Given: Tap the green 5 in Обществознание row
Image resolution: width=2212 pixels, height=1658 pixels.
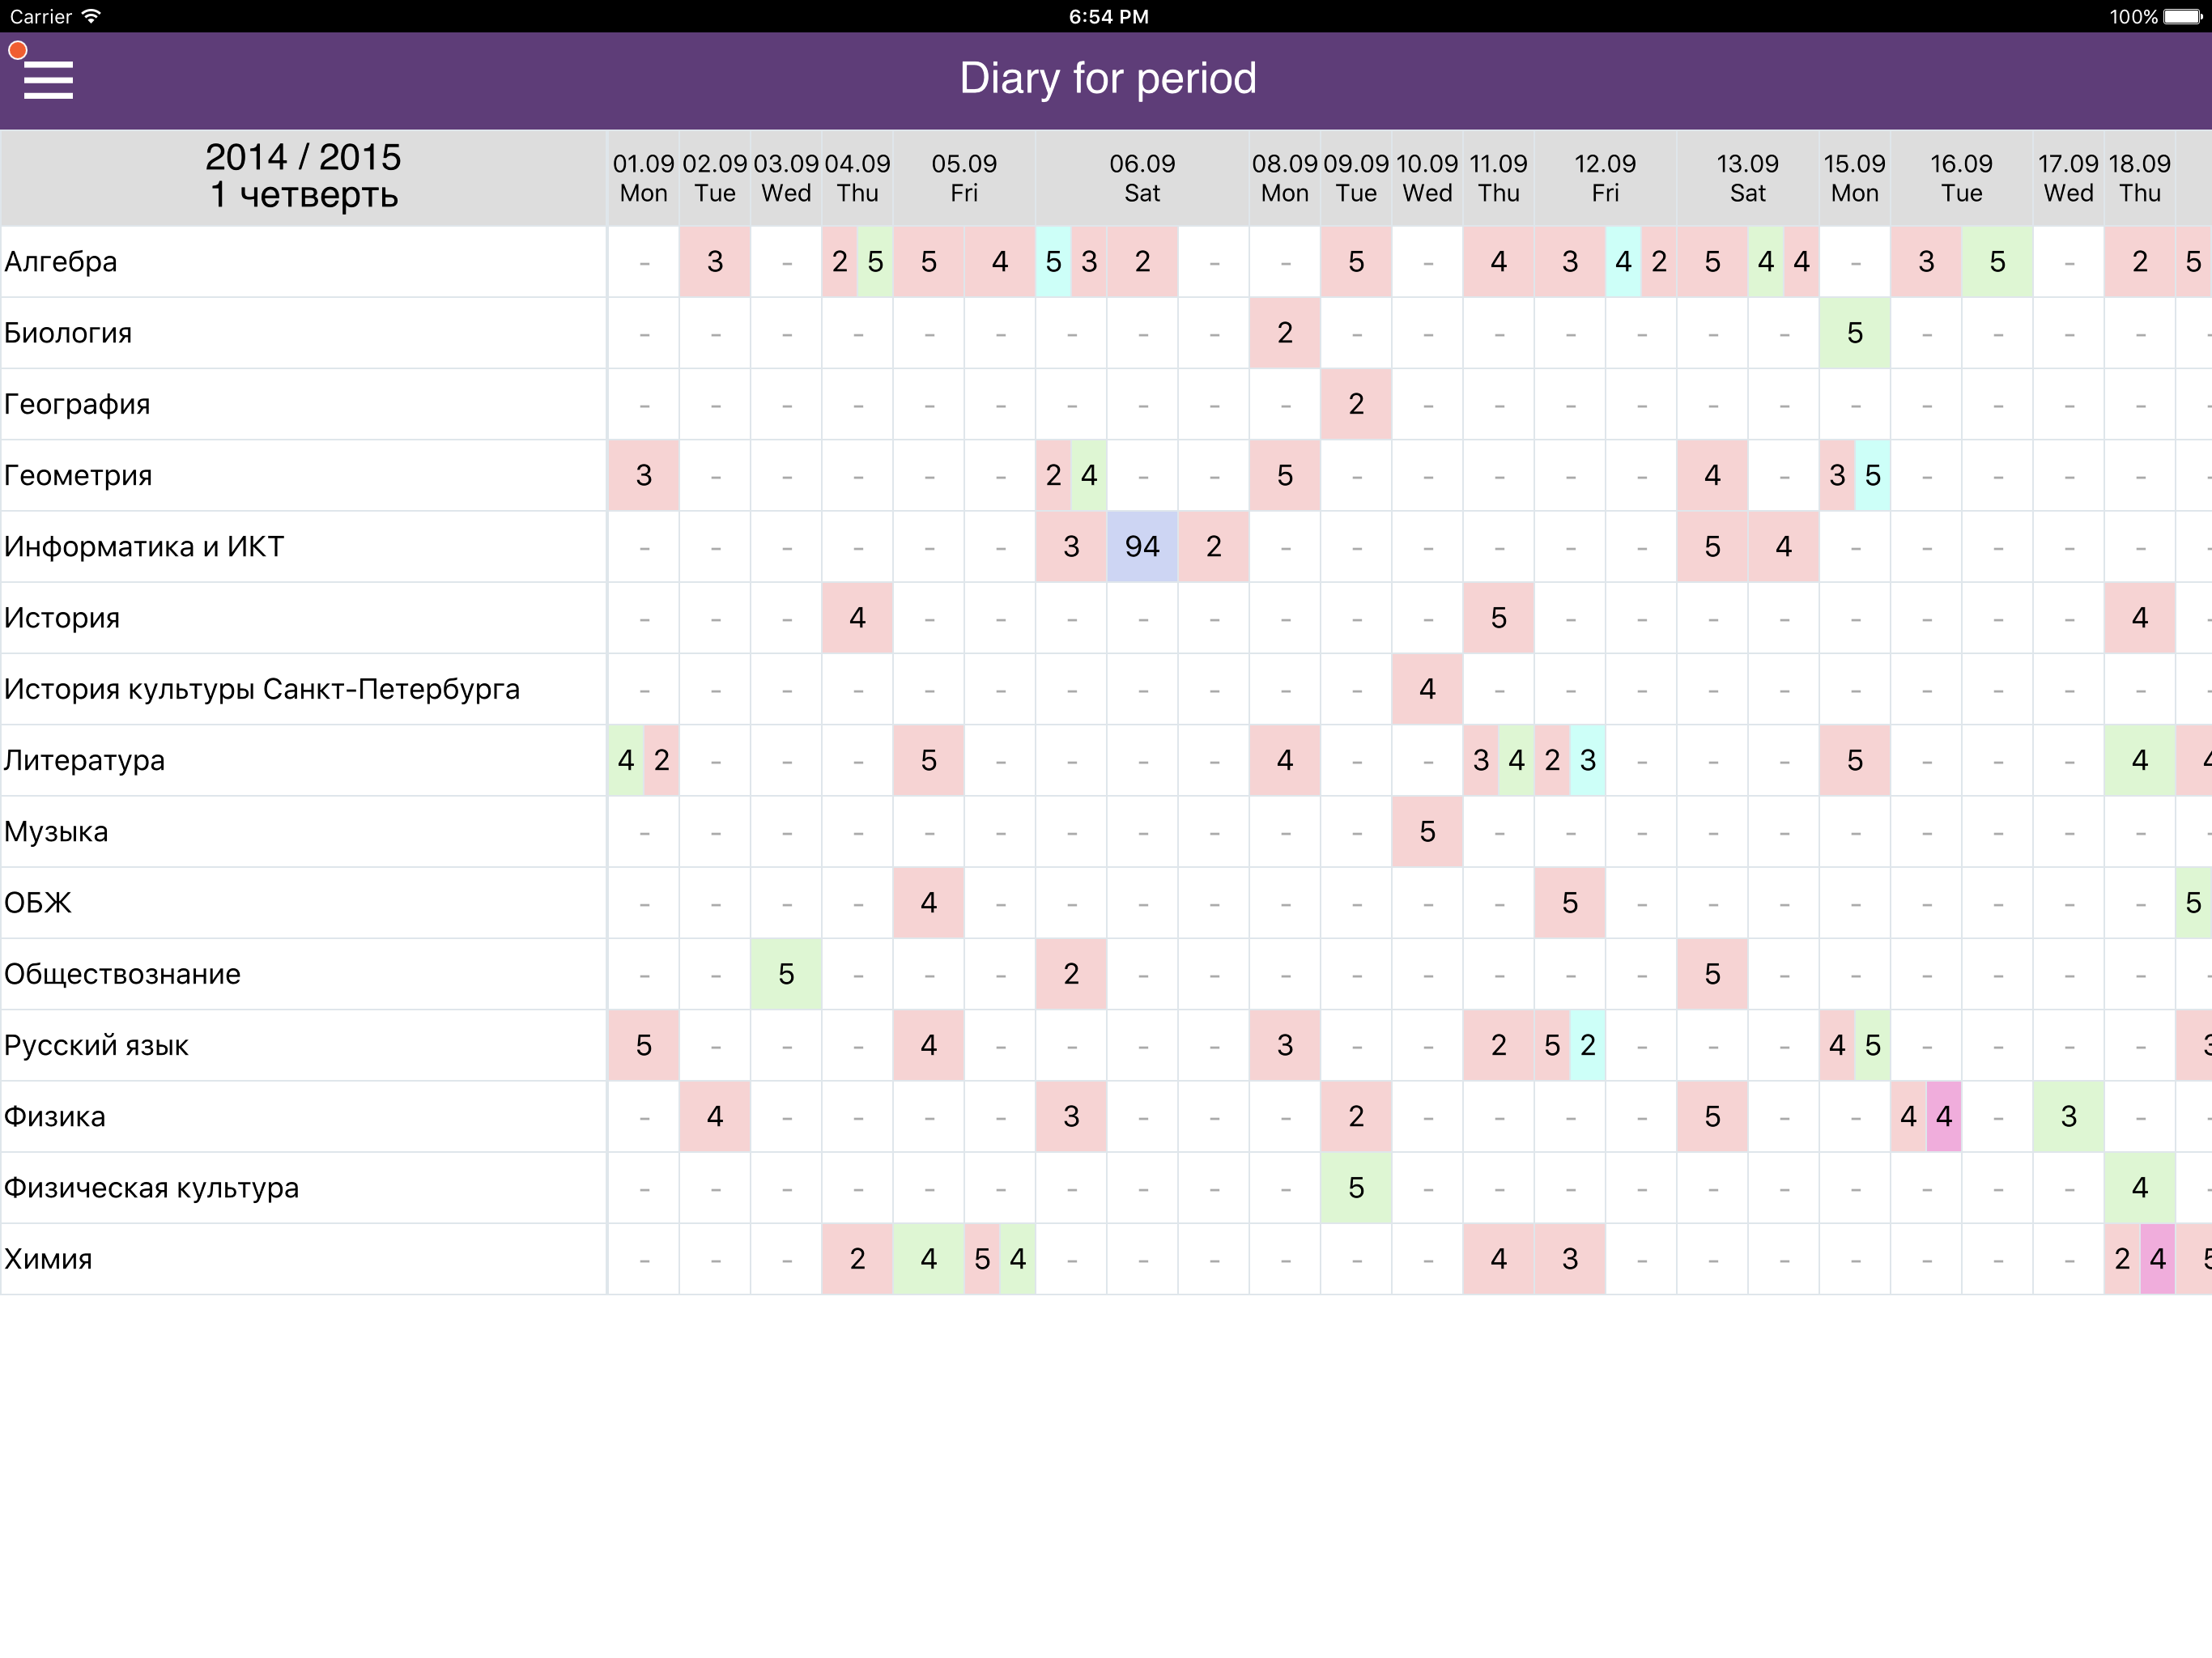Looking at the screenshot, I should point(786,974).
